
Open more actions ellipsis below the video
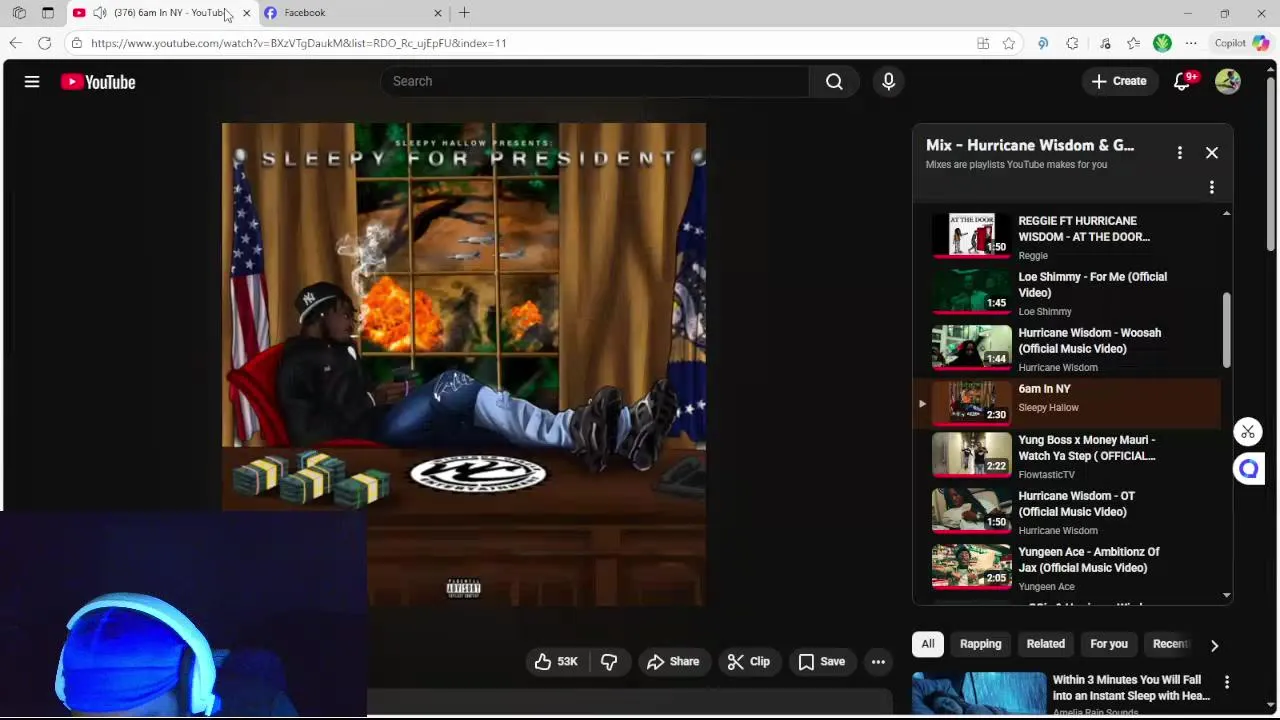878,661
